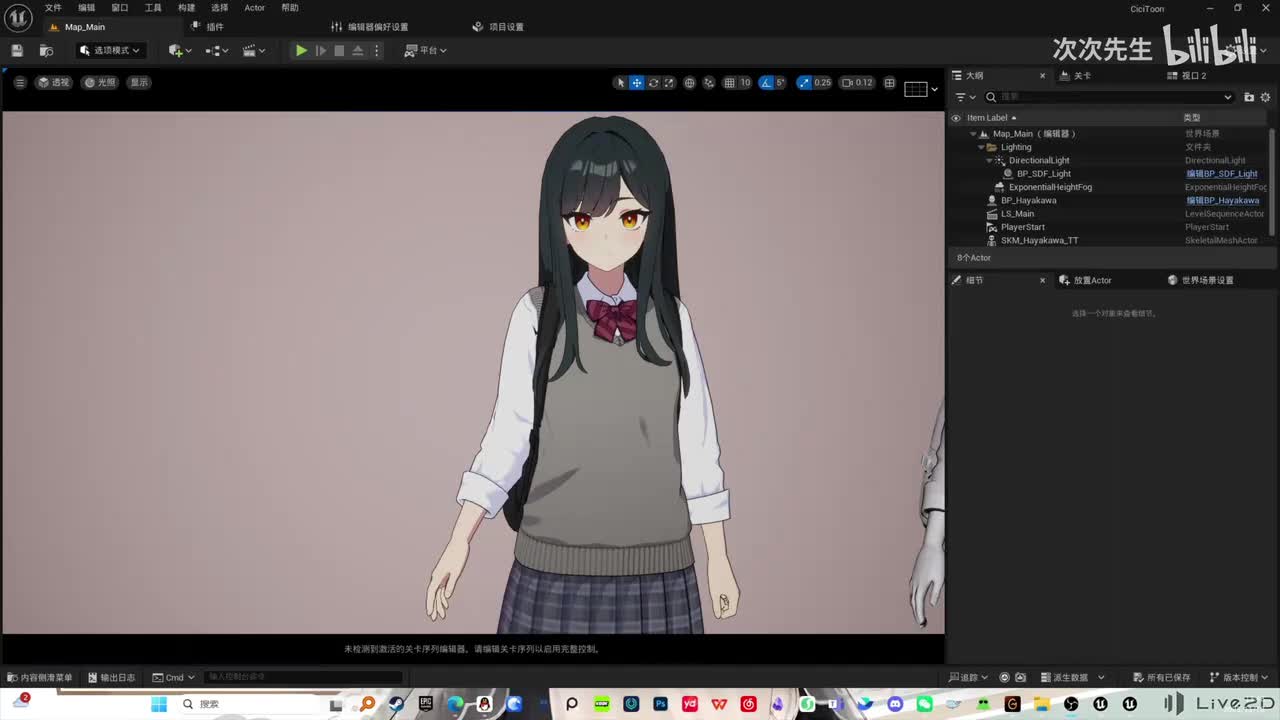This screenshot has width=1280, height=720.
Task: Collapse the DirectionalLight tree node
Action: coord(989,160)
